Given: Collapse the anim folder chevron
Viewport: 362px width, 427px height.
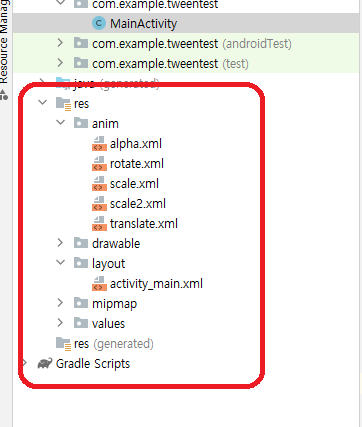Looking at the screenshot, I should (x=61, y=123).
